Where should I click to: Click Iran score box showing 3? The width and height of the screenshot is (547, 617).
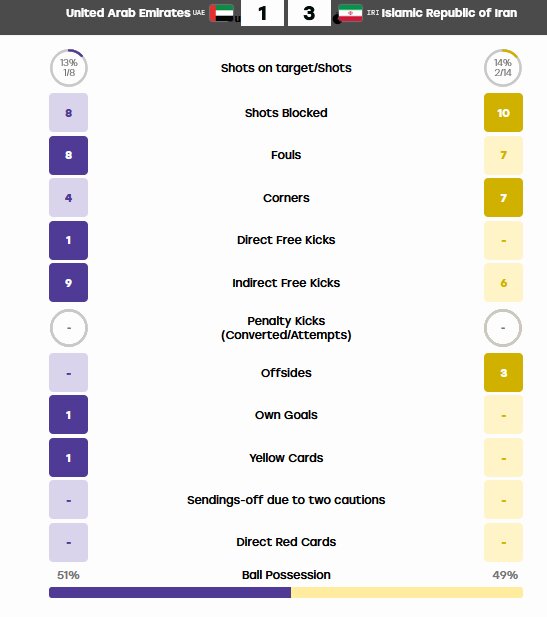point(309,13)
